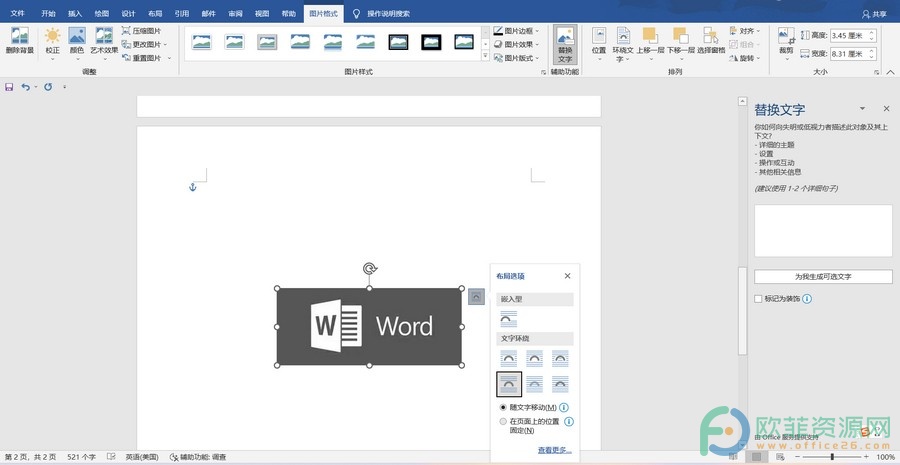The height and width of the screenshot is (465, 900).
Task: Click the layout options icon beside image
Action: (x=476, y=296)
